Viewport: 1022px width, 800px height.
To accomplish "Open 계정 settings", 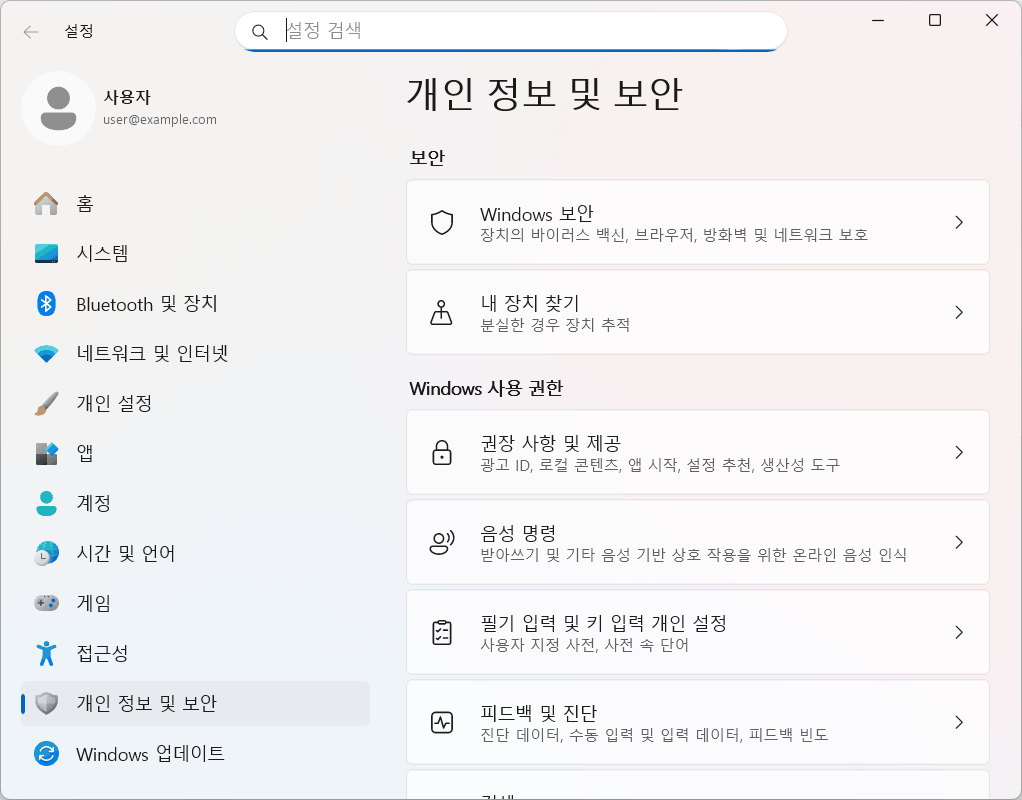I will [195, 503].
